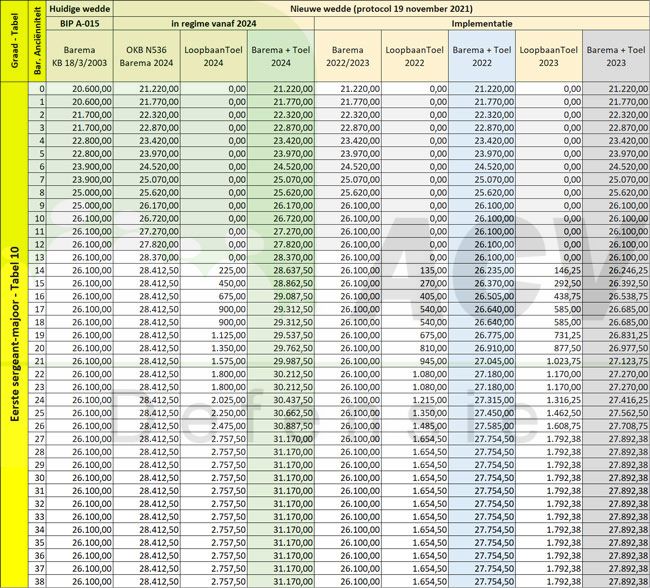Select the cell with value 27.585,00

point(482,426)
